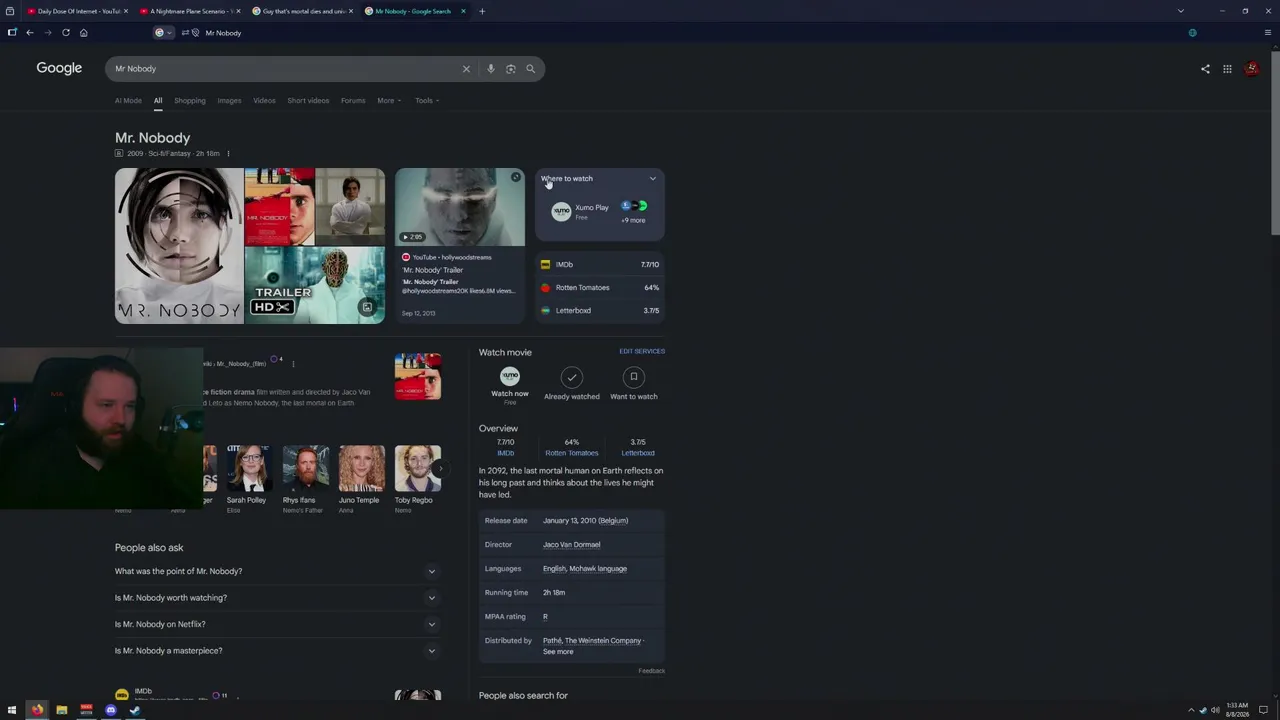Open the Rotten Tomatoes 64% rating row
This screenshot has height=720, width=1280.
600,288
